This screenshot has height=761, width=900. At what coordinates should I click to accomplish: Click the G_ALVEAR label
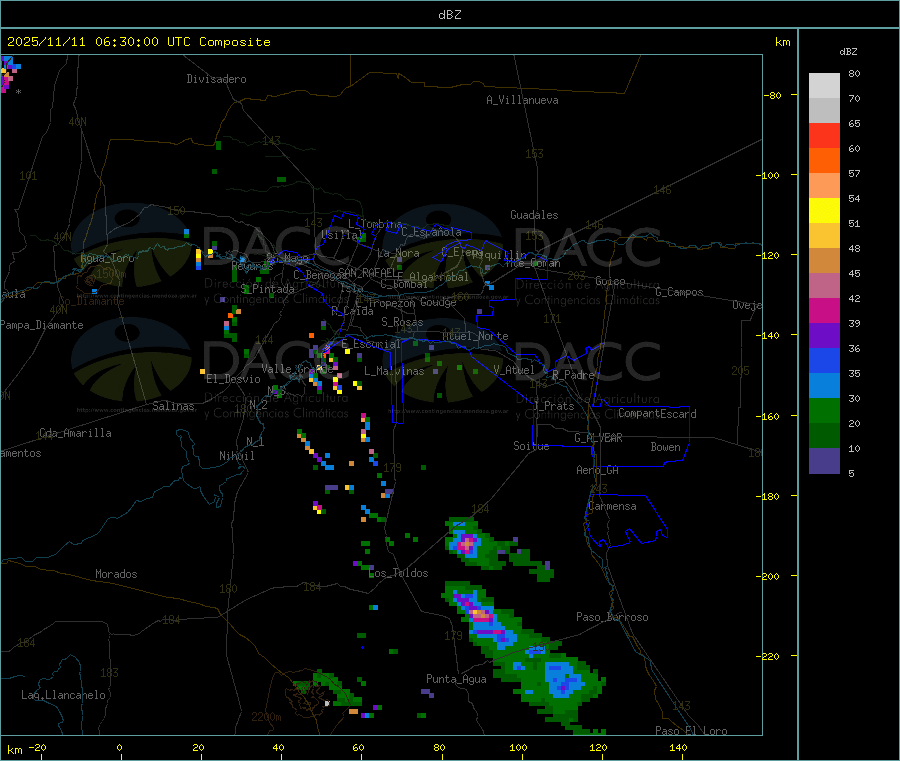pos(598,438)
